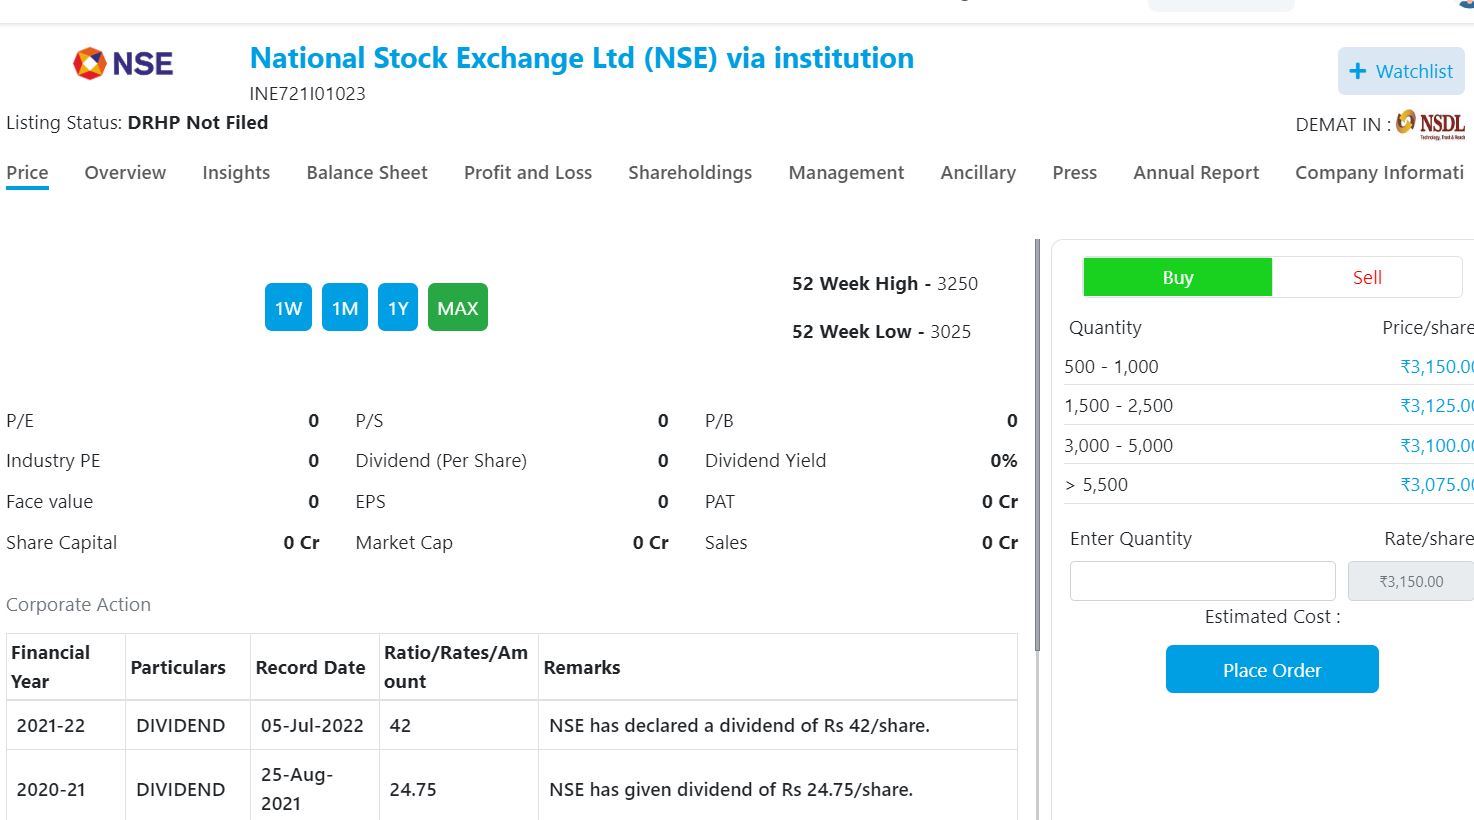Screen dimensions: 1474x820
Task: Select the 1Y chart range
Action: (x=398, y=307)
